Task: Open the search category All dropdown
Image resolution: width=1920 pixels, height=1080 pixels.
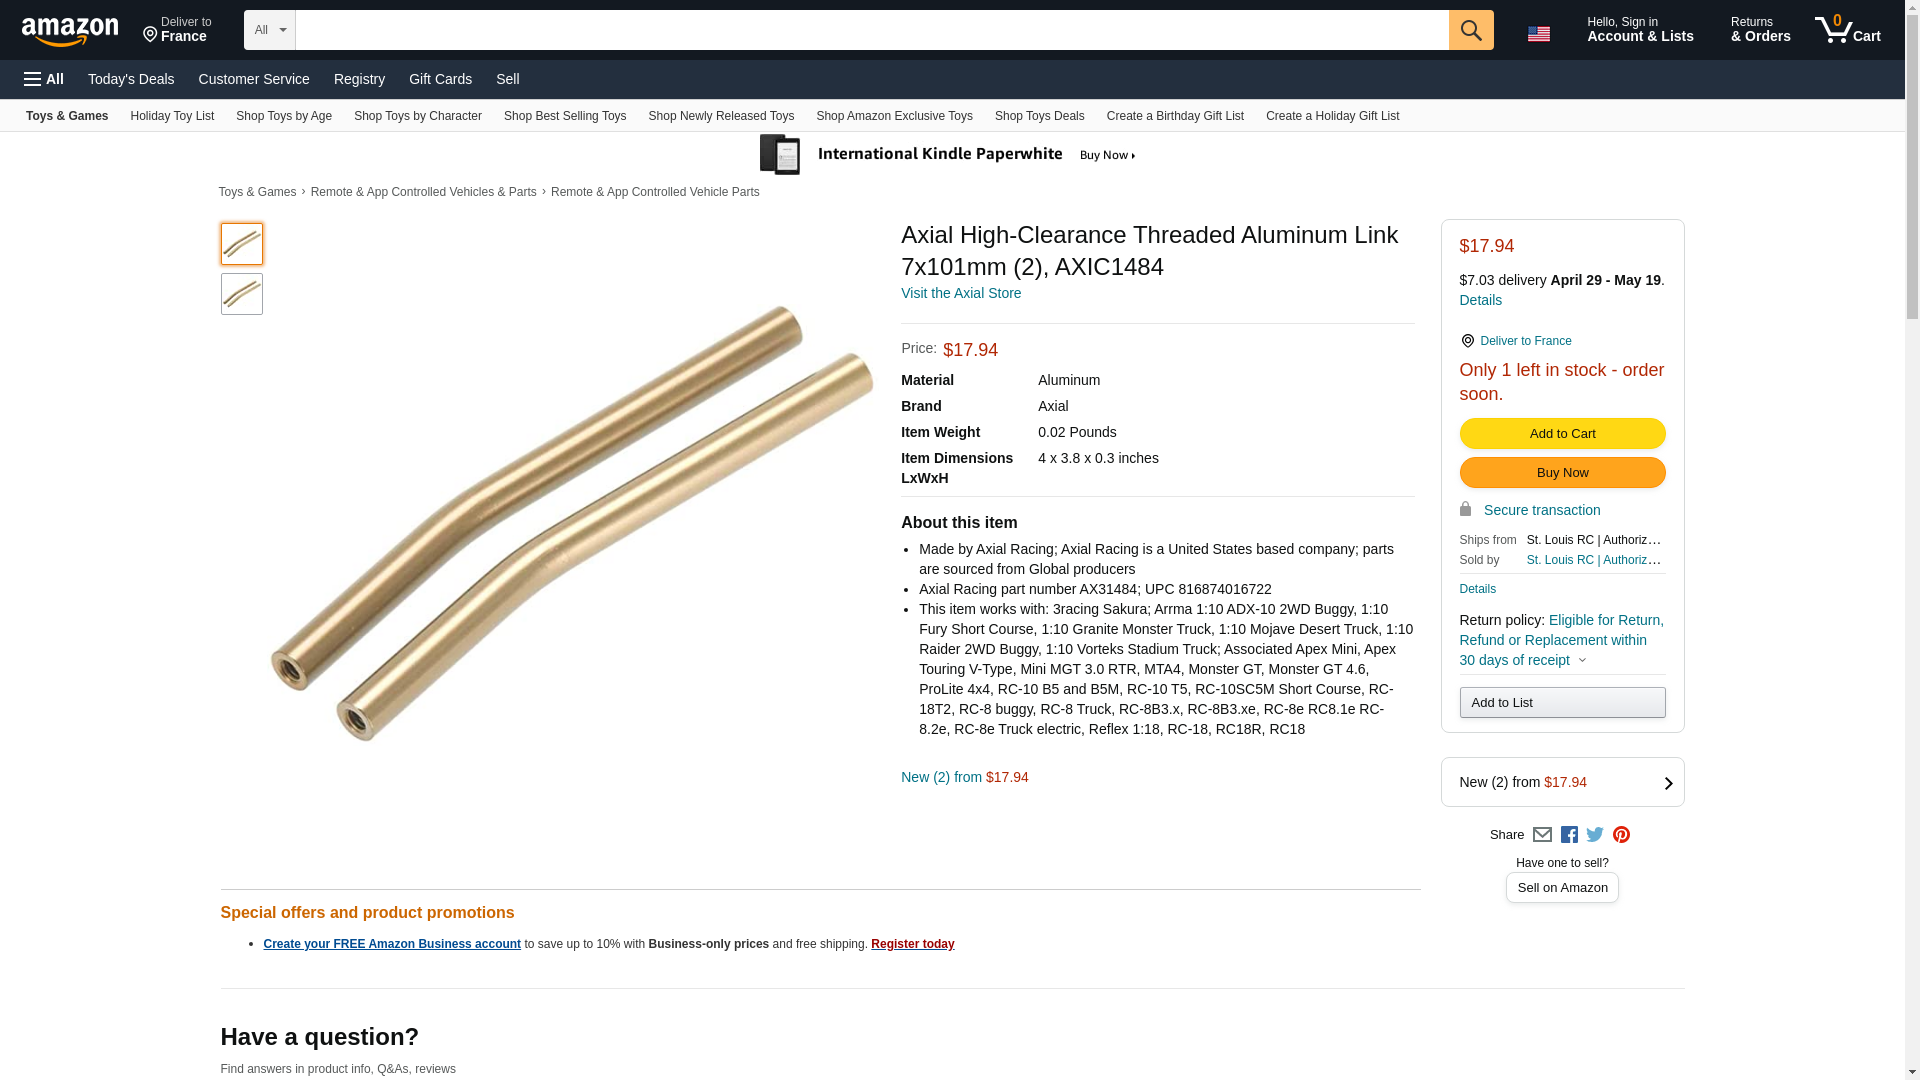Action: 269,30
